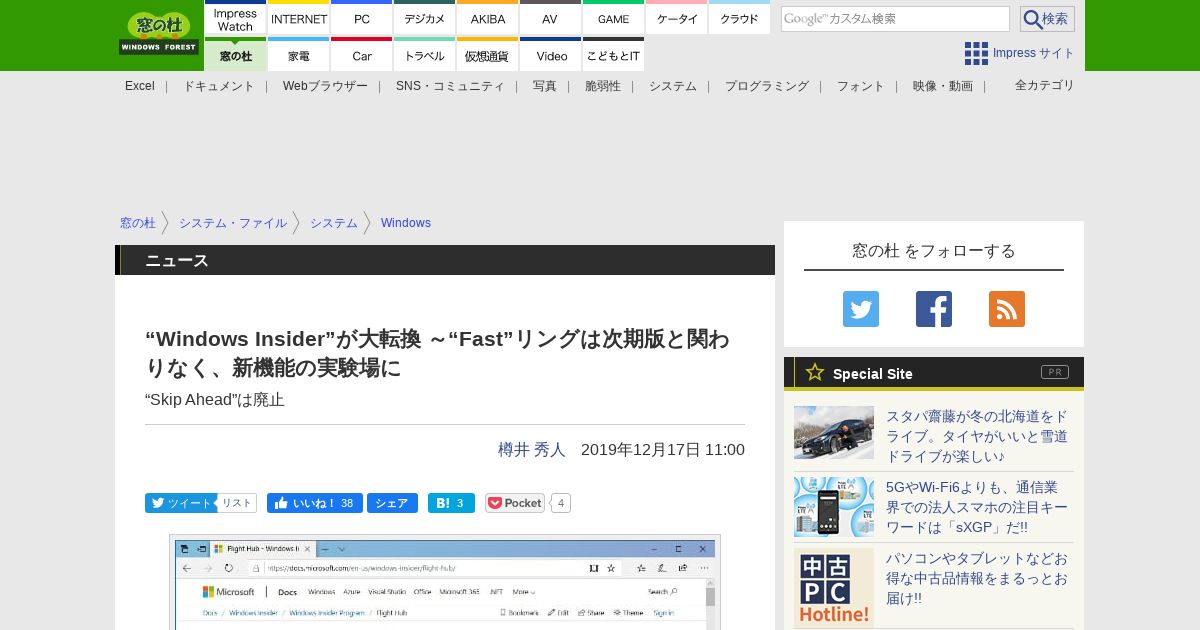Click the ニュース section header
Image resolution: width=1200 pixels, height=630 pixels.
tap(445, 260)
